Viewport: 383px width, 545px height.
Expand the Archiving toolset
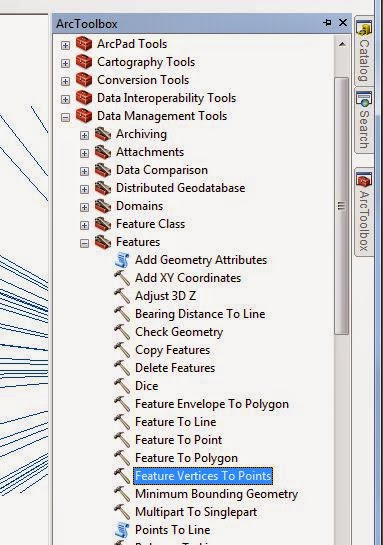[x=84, y=135]
